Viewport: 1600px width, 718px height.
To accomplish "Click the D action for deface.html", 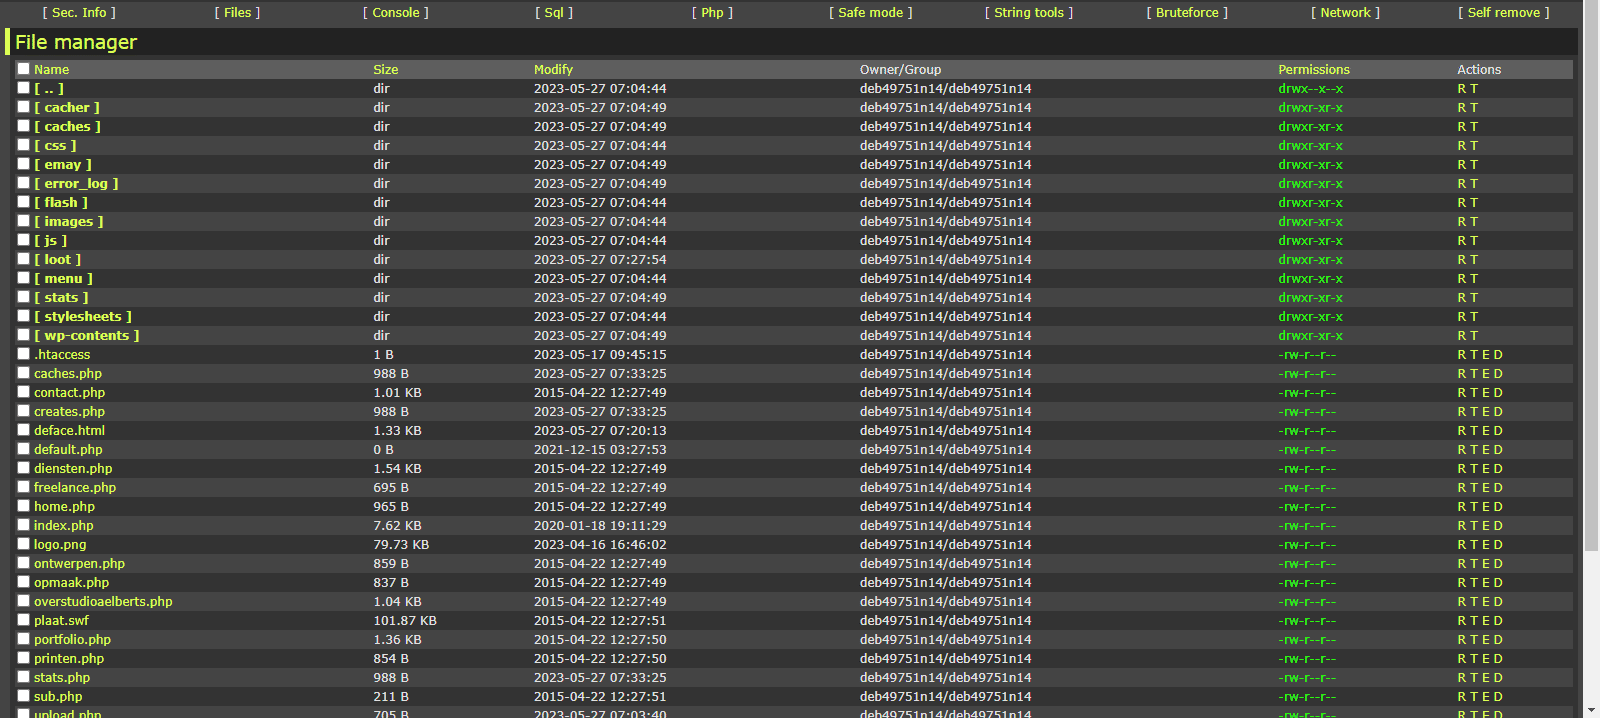I will tap(1498, 431).
